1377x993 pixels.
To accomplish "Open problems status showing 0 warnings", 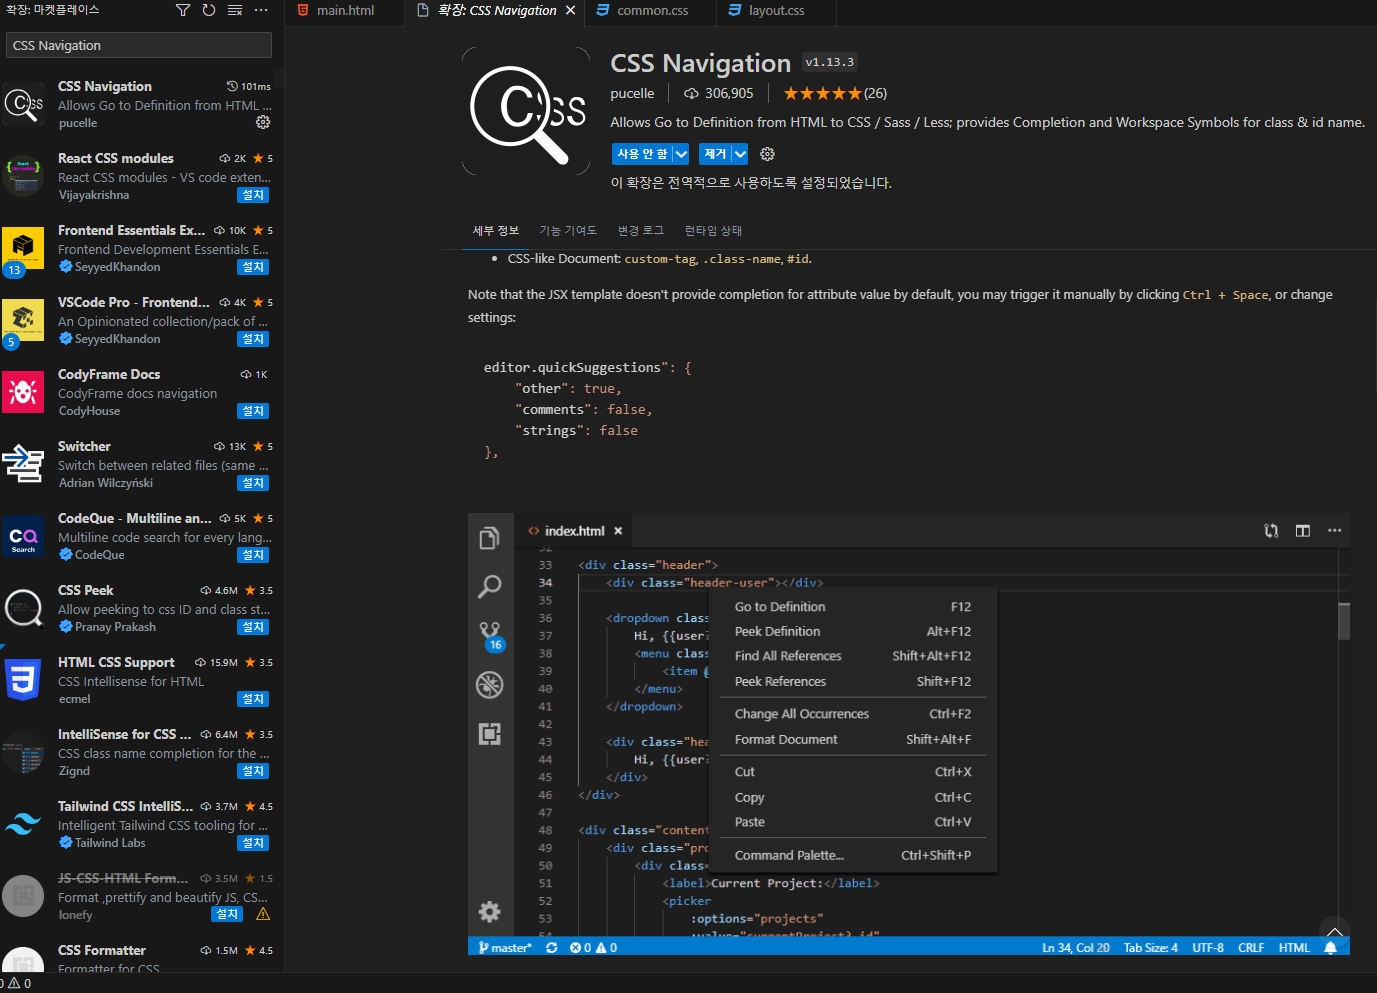I will click(19, 984).
